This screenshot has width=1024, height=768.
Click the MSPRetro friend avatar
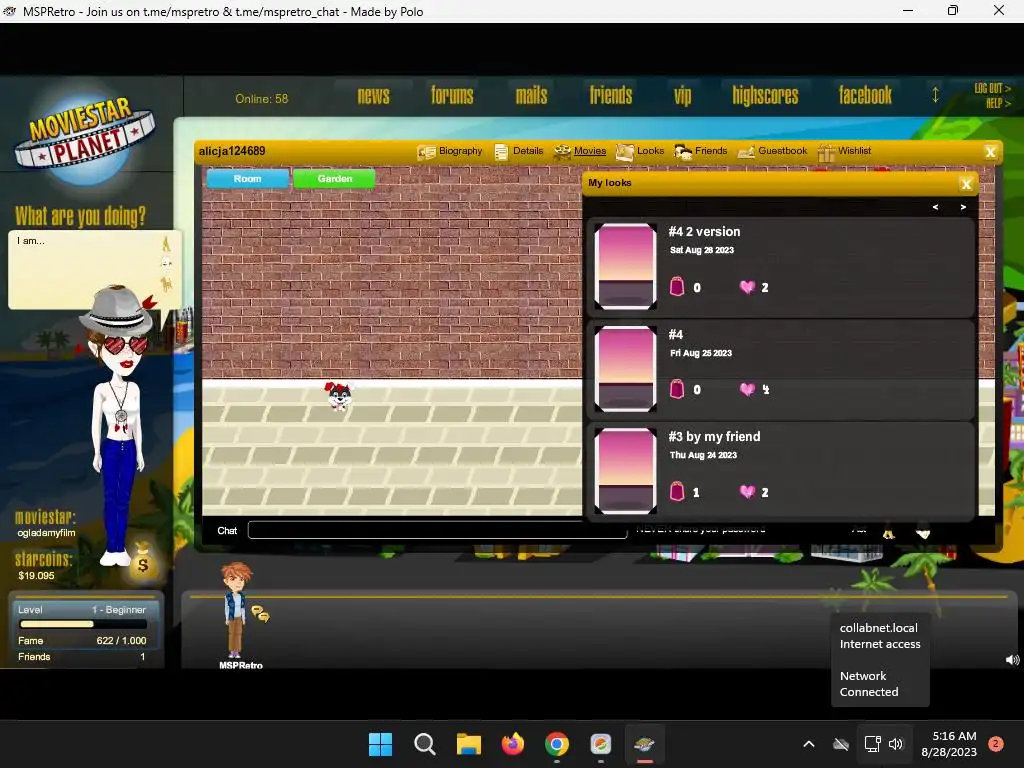pos(235,611)
